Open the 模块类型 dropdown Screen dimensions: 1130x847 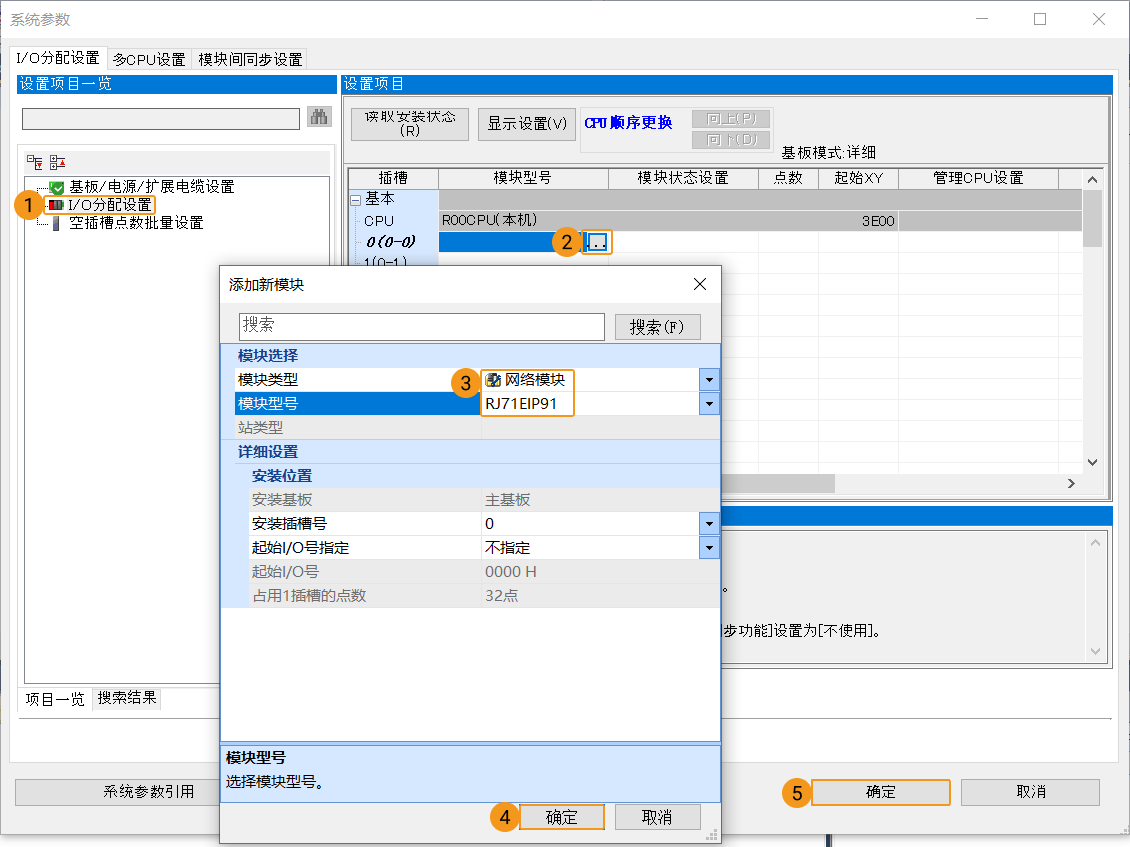click(x=709, y=380)
